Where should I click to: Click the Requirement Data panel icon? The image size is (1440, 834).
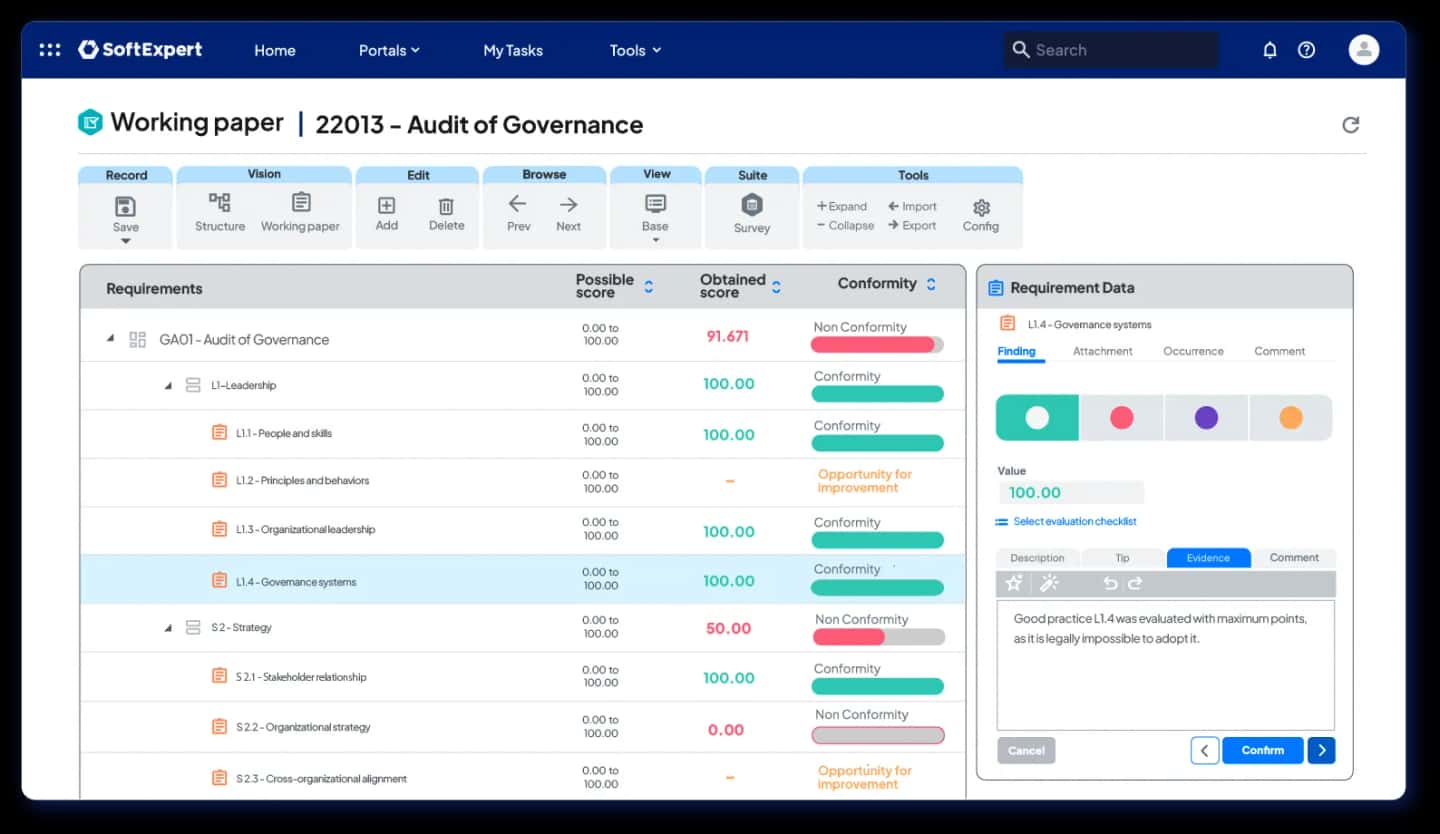pos(995,288)
